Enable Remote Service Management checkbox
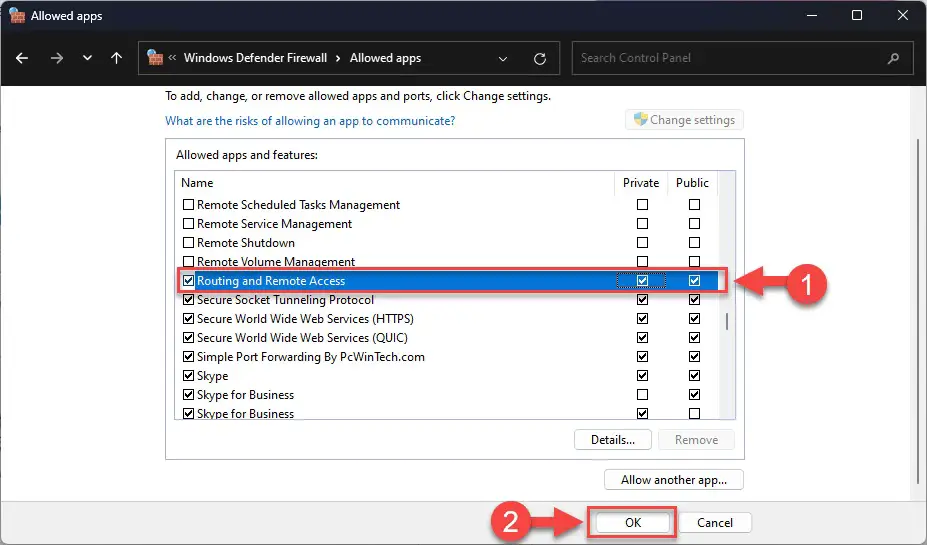The image size is (927, 545). (189, 223)
